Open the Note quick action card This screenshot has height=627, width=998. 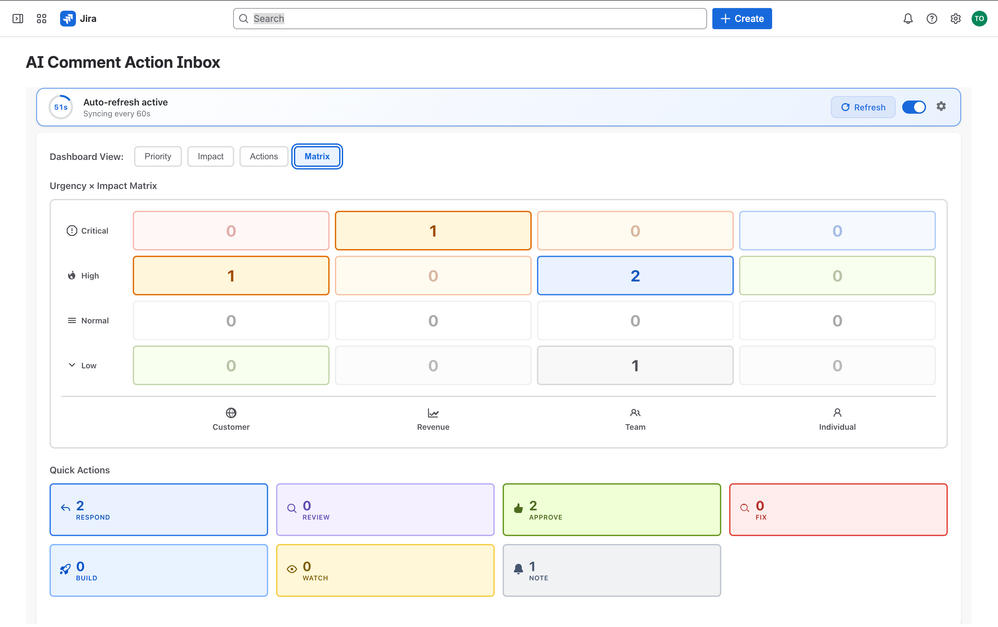pyautogui.click(x=612, y=570)
